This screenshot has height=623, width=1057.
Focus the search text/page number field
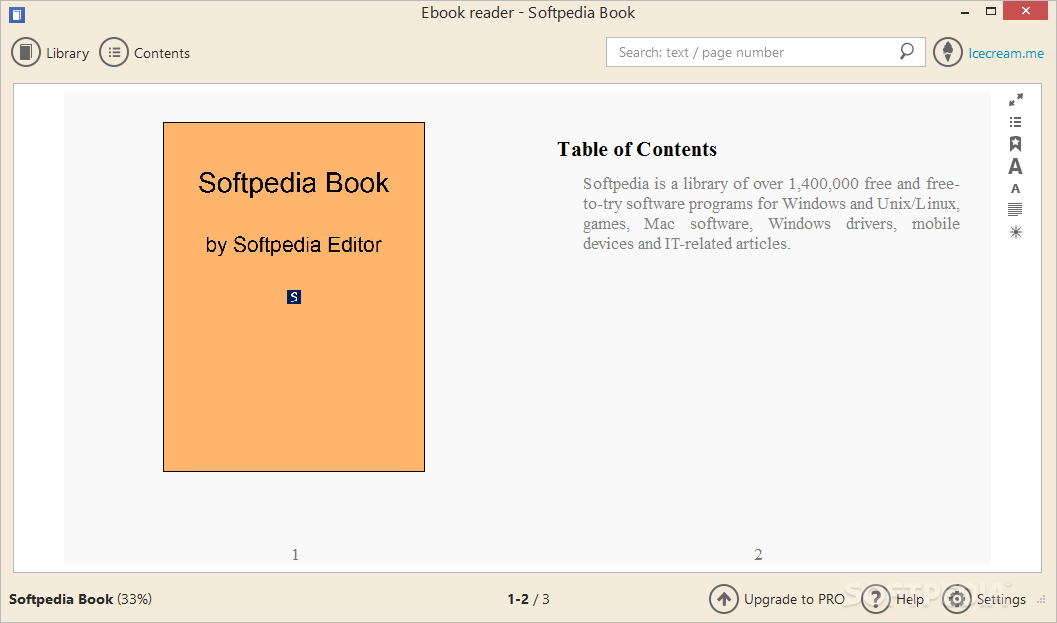click(765, 52)
